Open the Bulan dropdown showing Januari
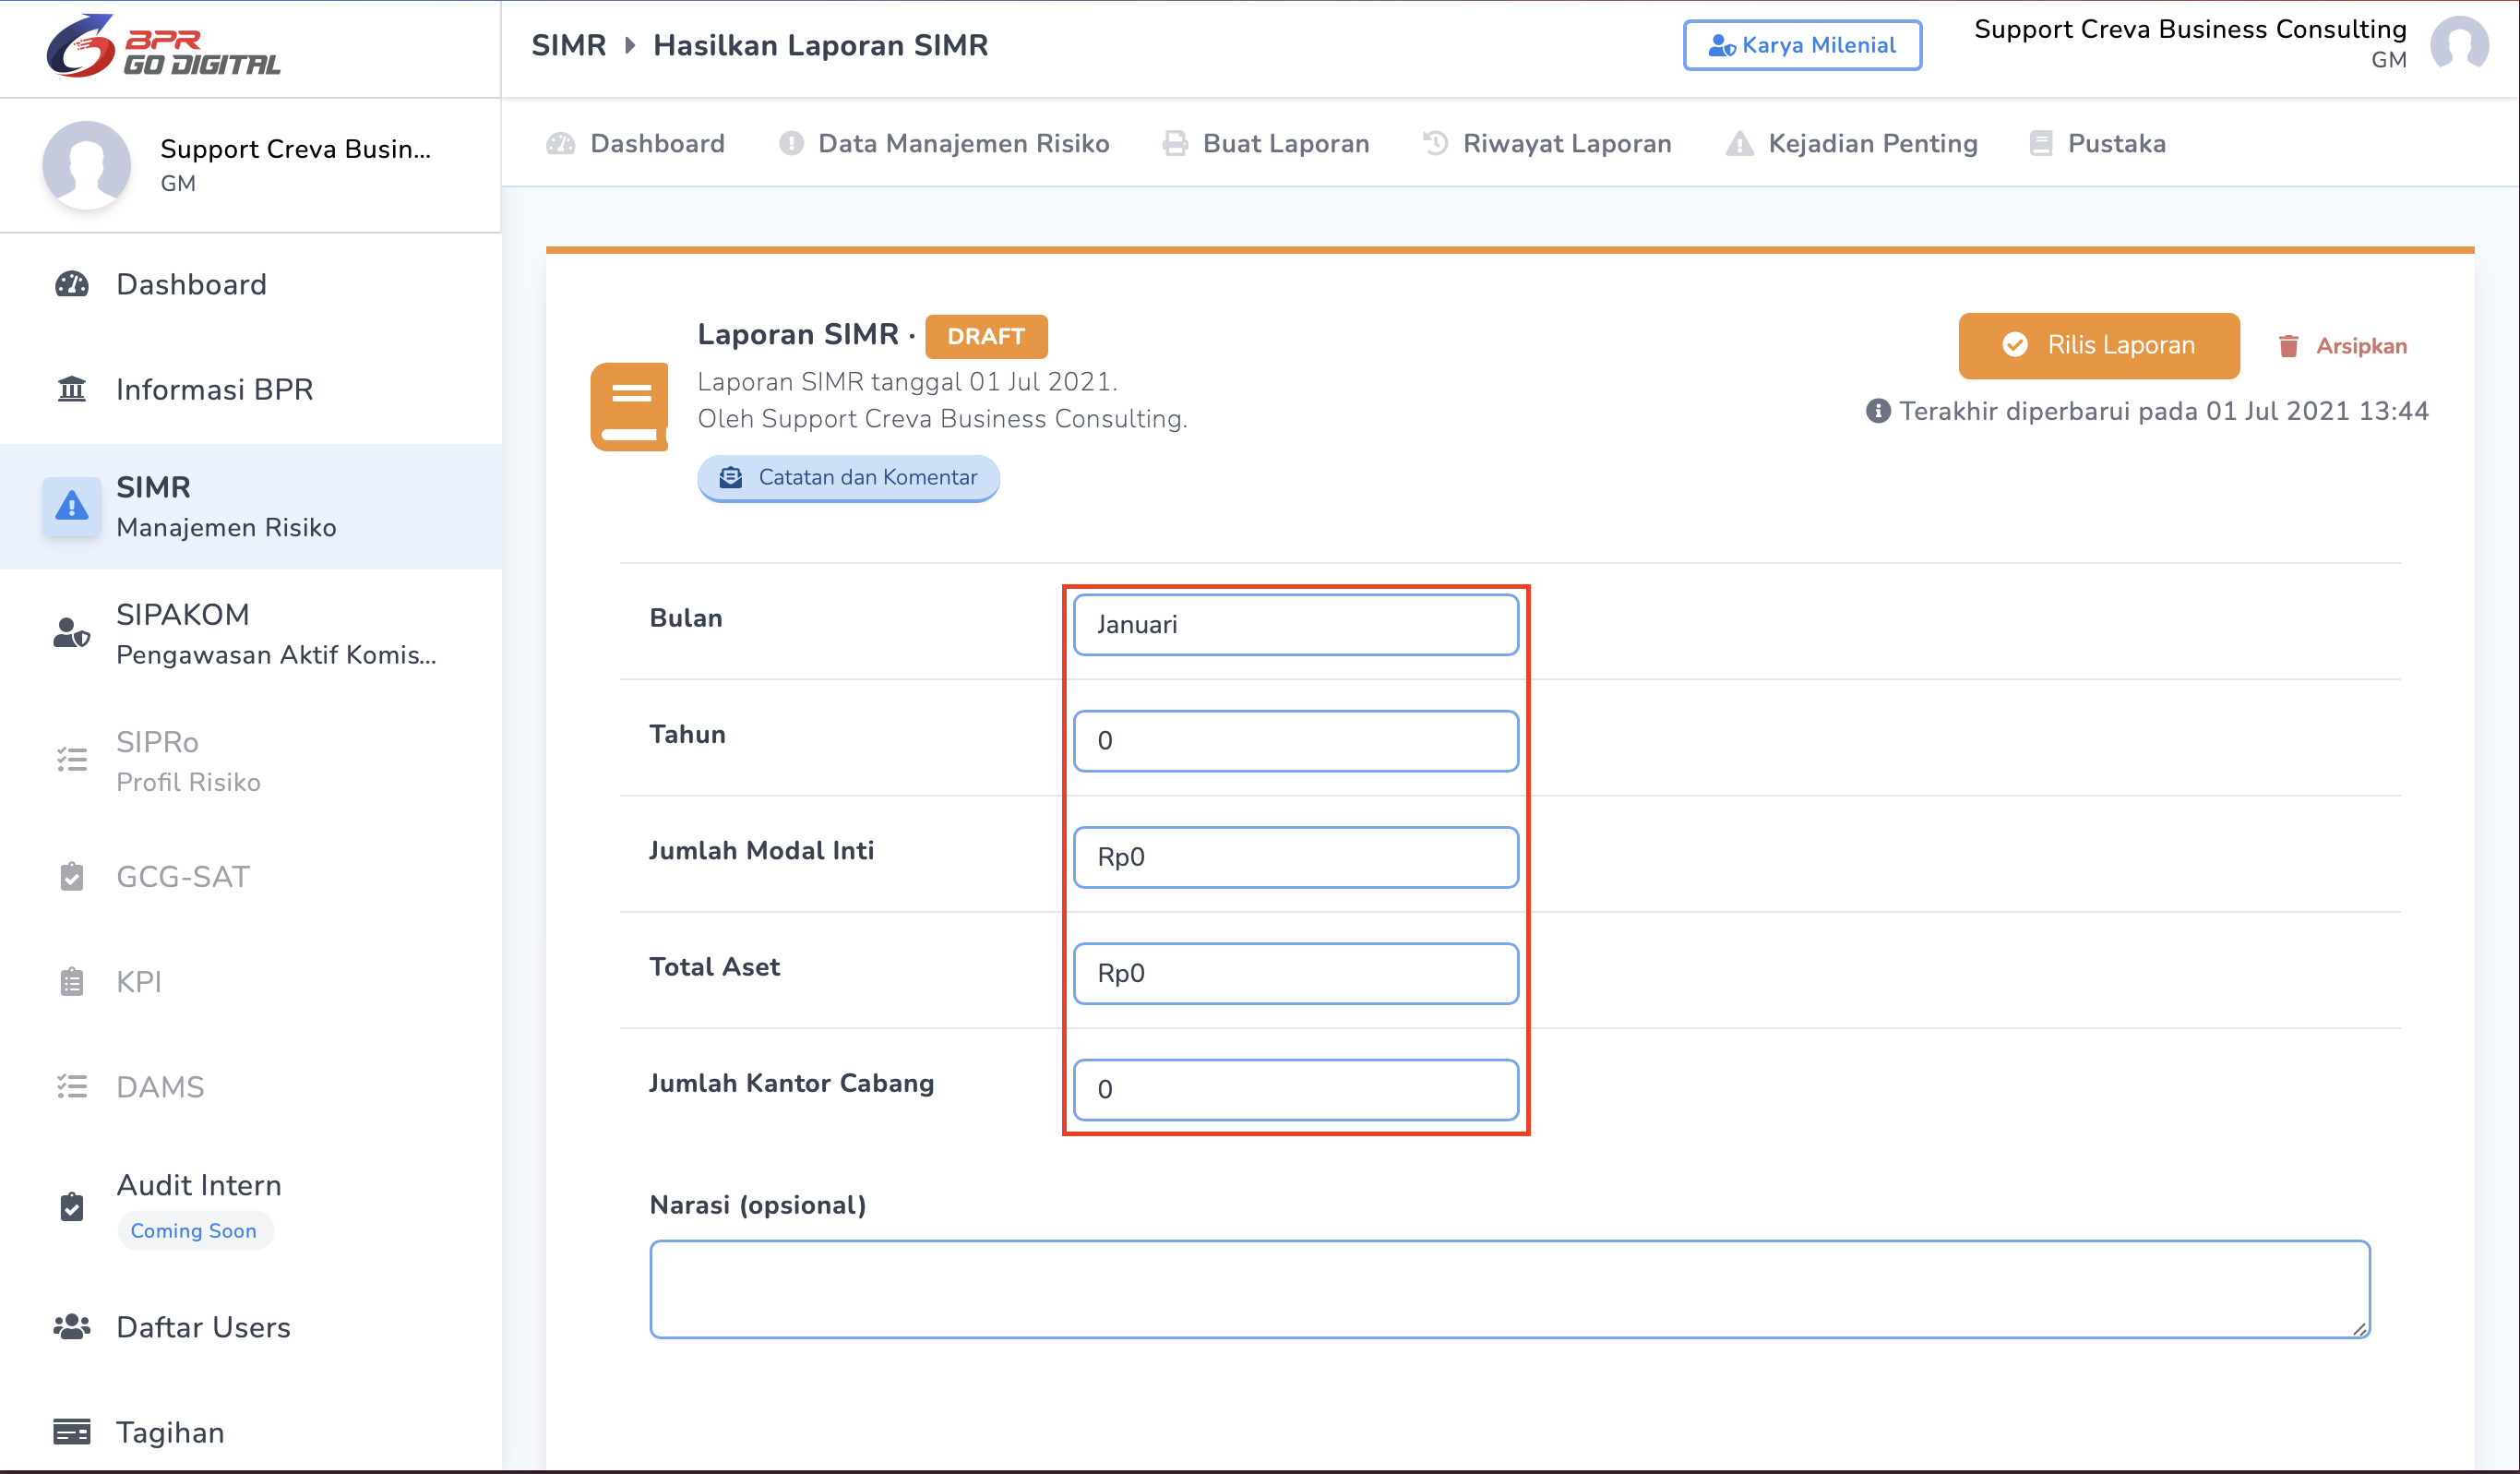2520x1474 pixels. [x=1296, y=625]
